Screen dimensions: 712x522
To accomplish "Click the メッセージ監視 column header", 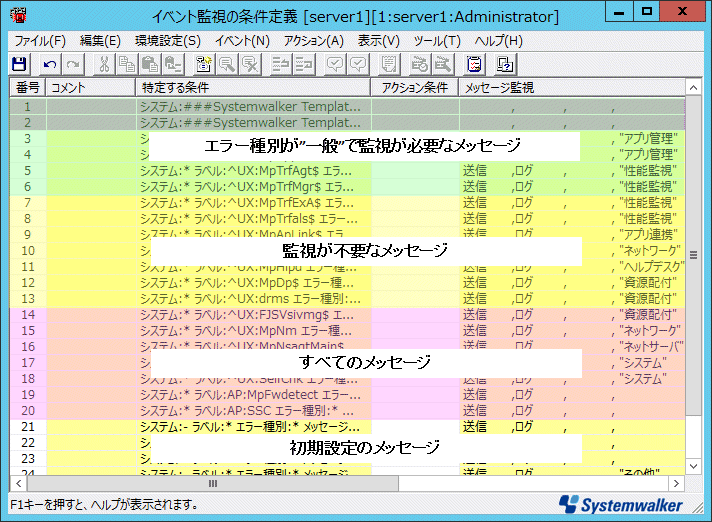I will coord(500,88).
